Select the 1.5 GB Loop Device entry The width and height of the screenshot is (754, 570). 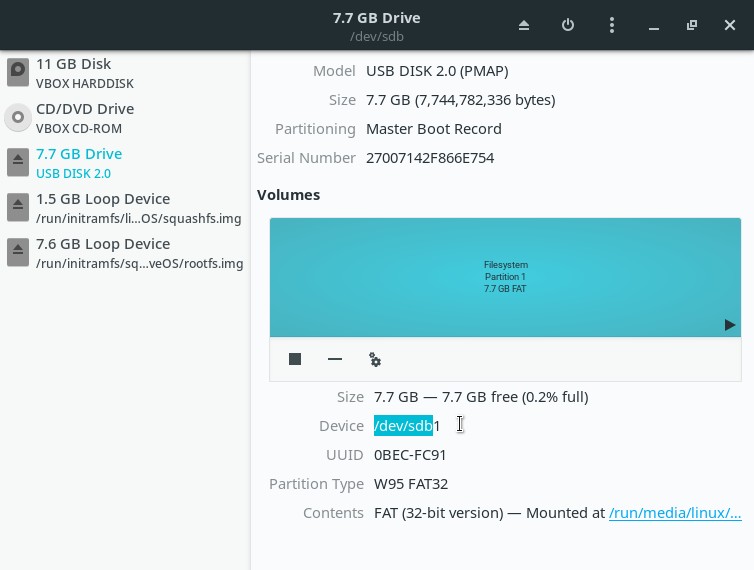point(125,208)
